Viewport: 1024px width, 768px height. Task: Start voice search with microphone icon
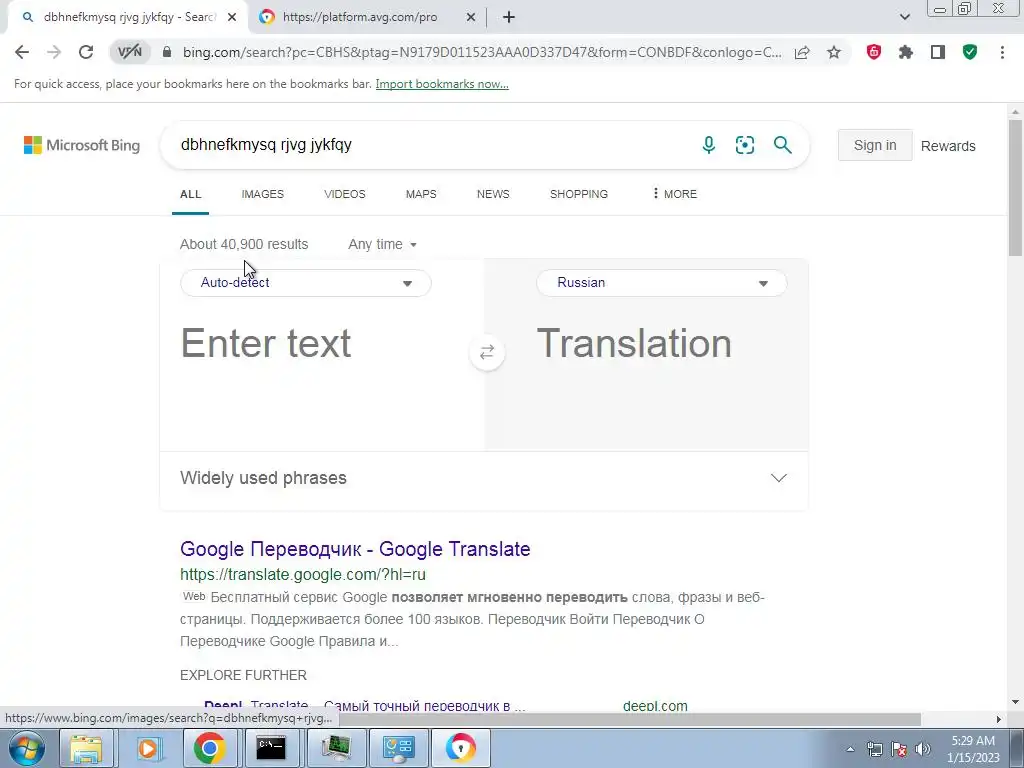(709, 145)
